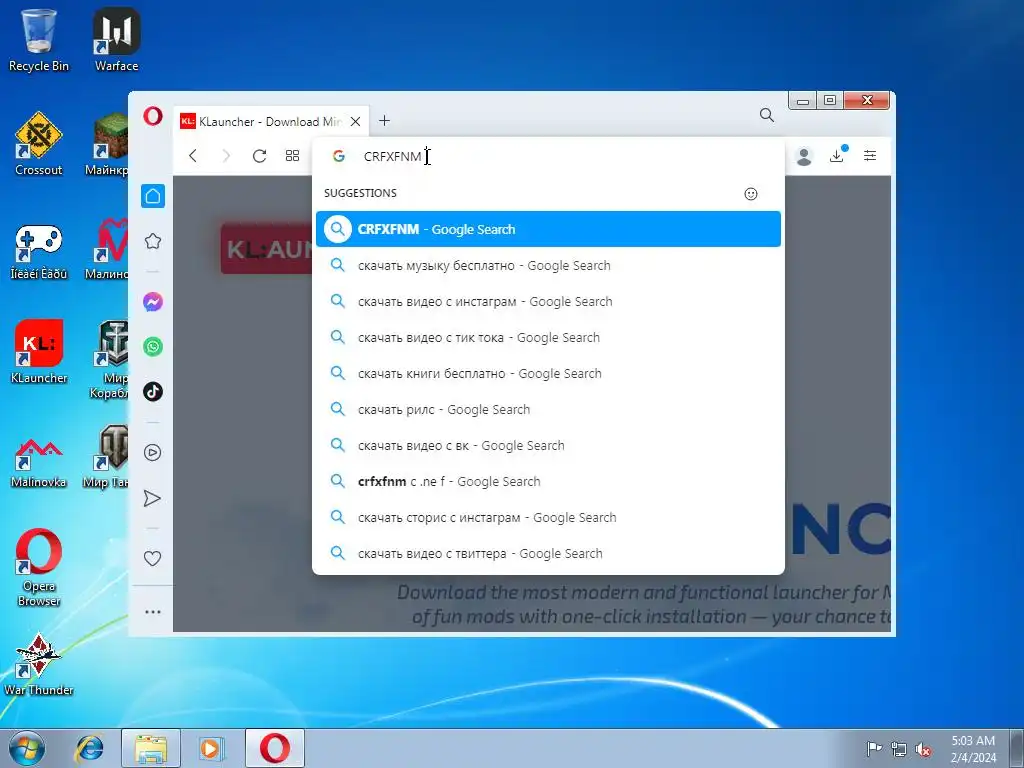Open My Flow send icon

click(x=152, y=499)
